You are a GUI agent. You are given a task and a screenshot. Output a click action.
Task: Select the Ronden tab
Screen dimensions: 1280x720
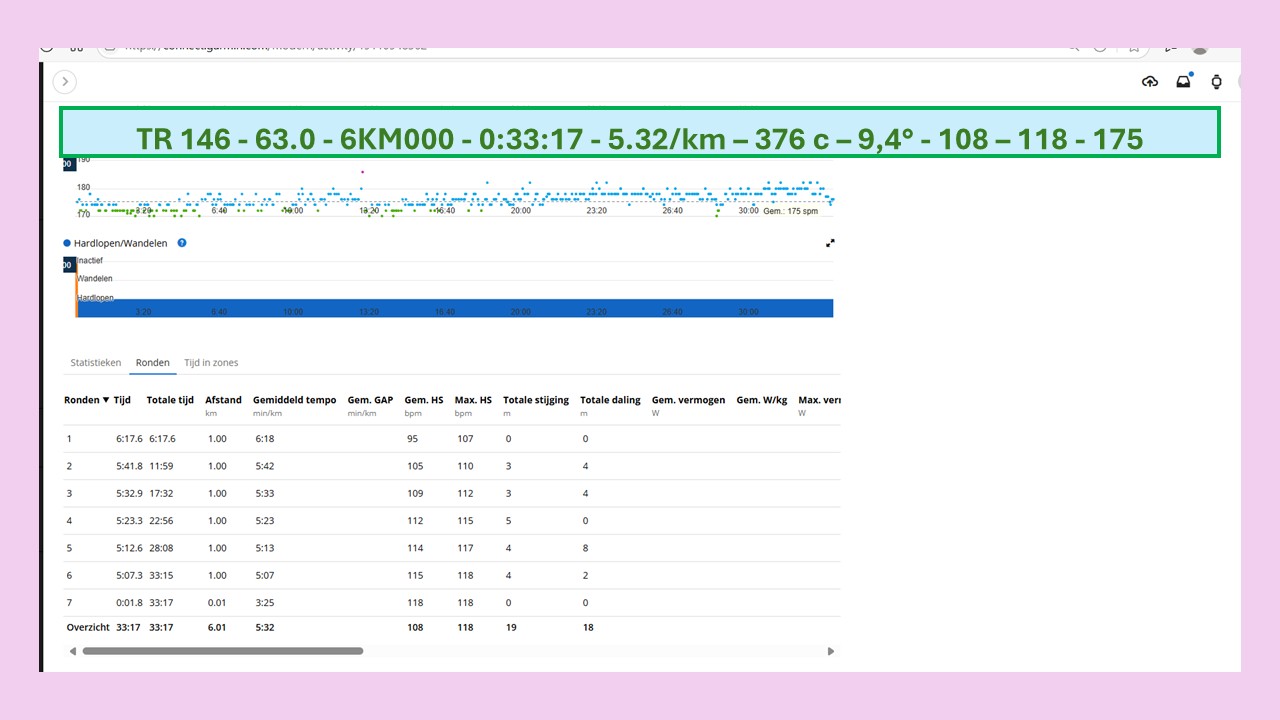pyautogui.click(x=153, y=363)
